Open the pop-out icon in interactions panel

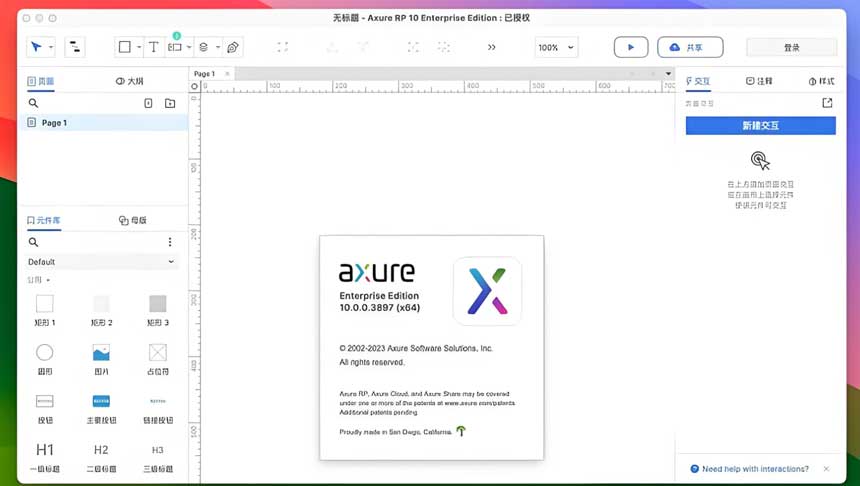tap(827, 103)
